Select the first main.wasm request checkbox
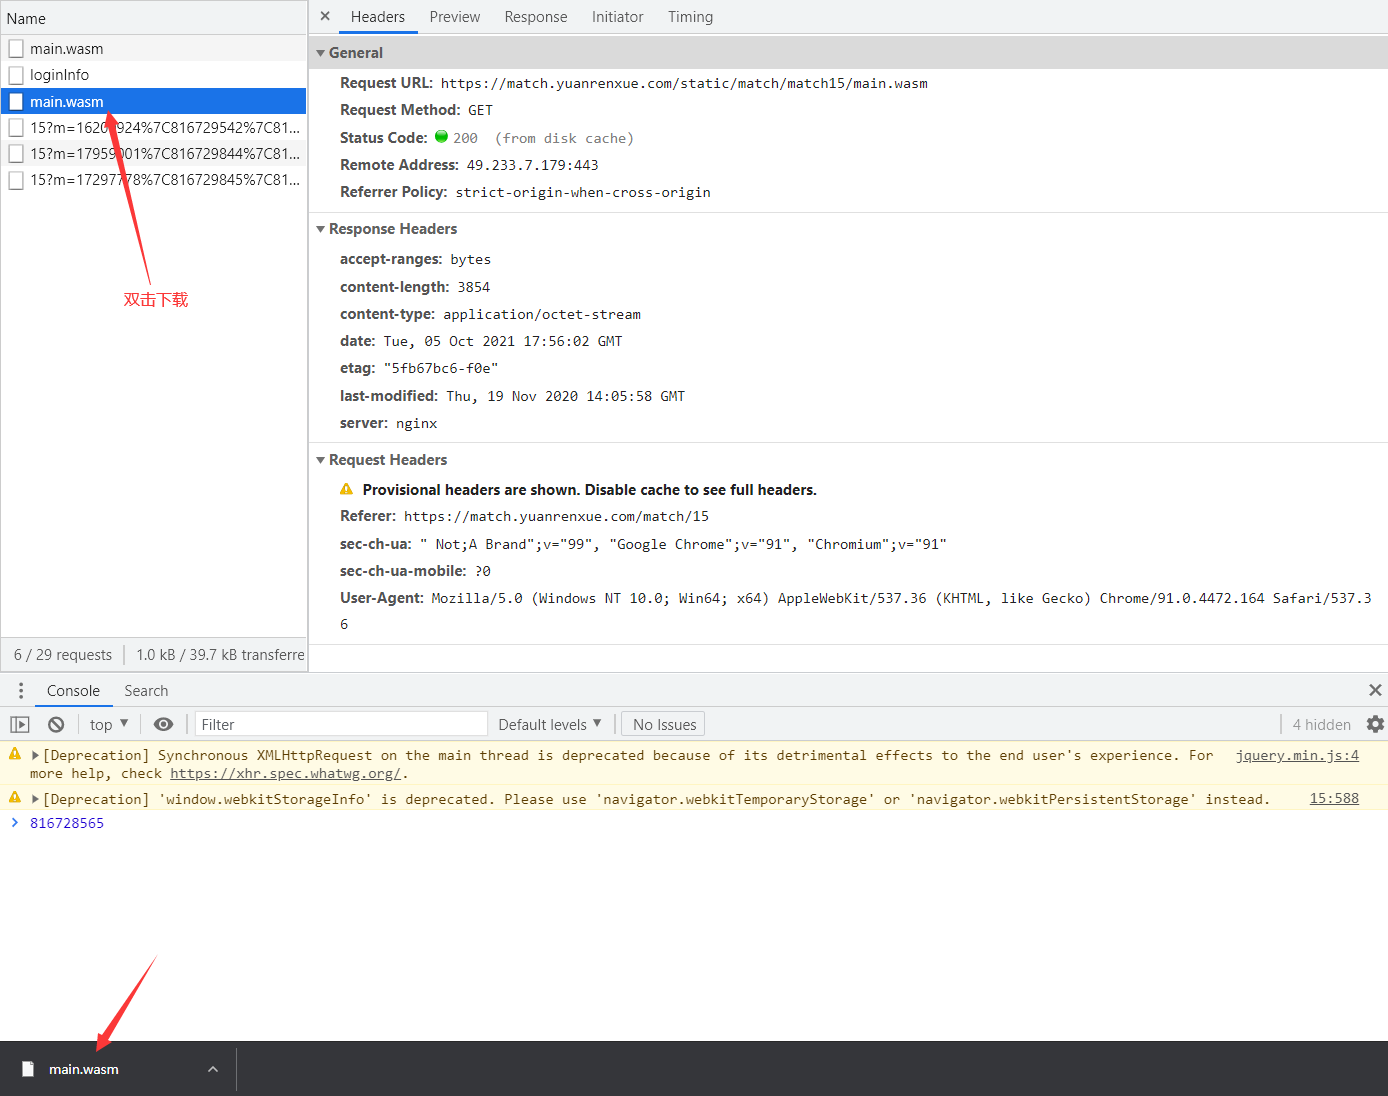This screenshot has width=1388, height=1096. click(x=16, y=49)
